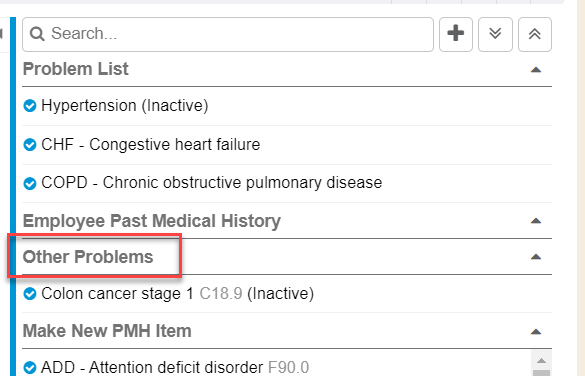This screenshot has height=376, width=585.
Task: Collapse the Other Problems section arrow
Action: 536,257
